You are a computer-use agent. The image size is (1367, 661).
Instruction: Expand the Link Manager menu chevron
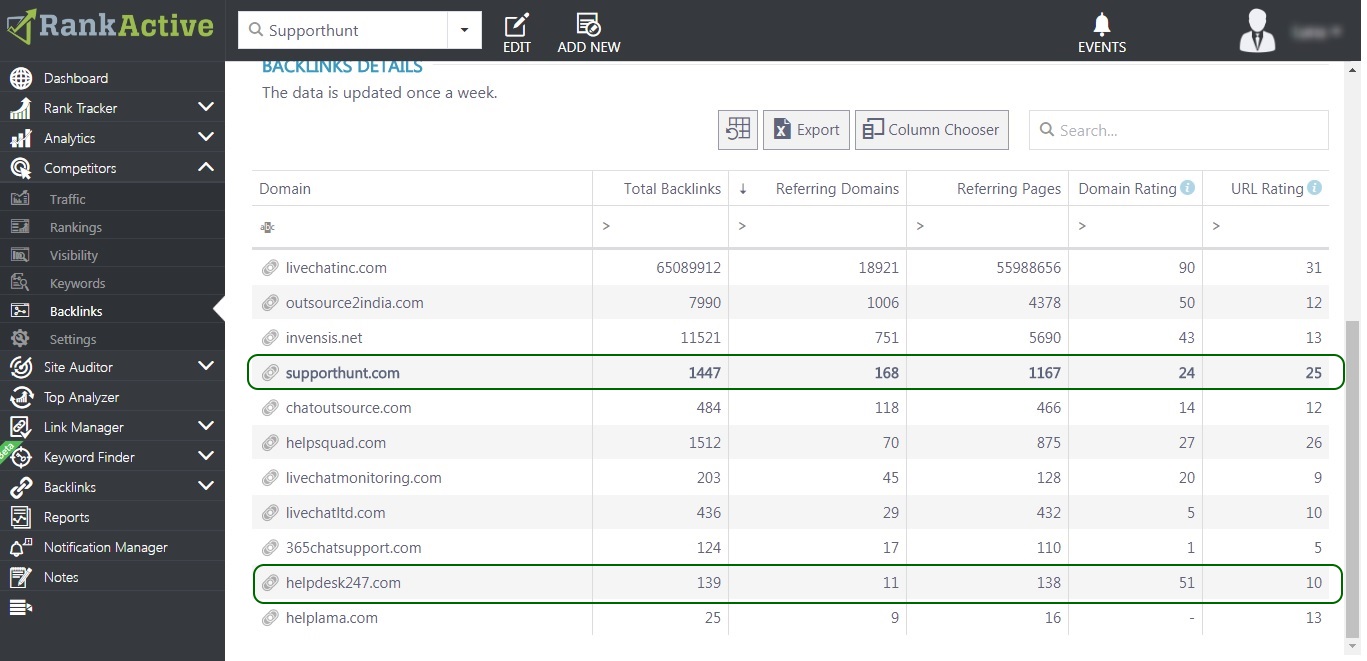click(206, 426)
